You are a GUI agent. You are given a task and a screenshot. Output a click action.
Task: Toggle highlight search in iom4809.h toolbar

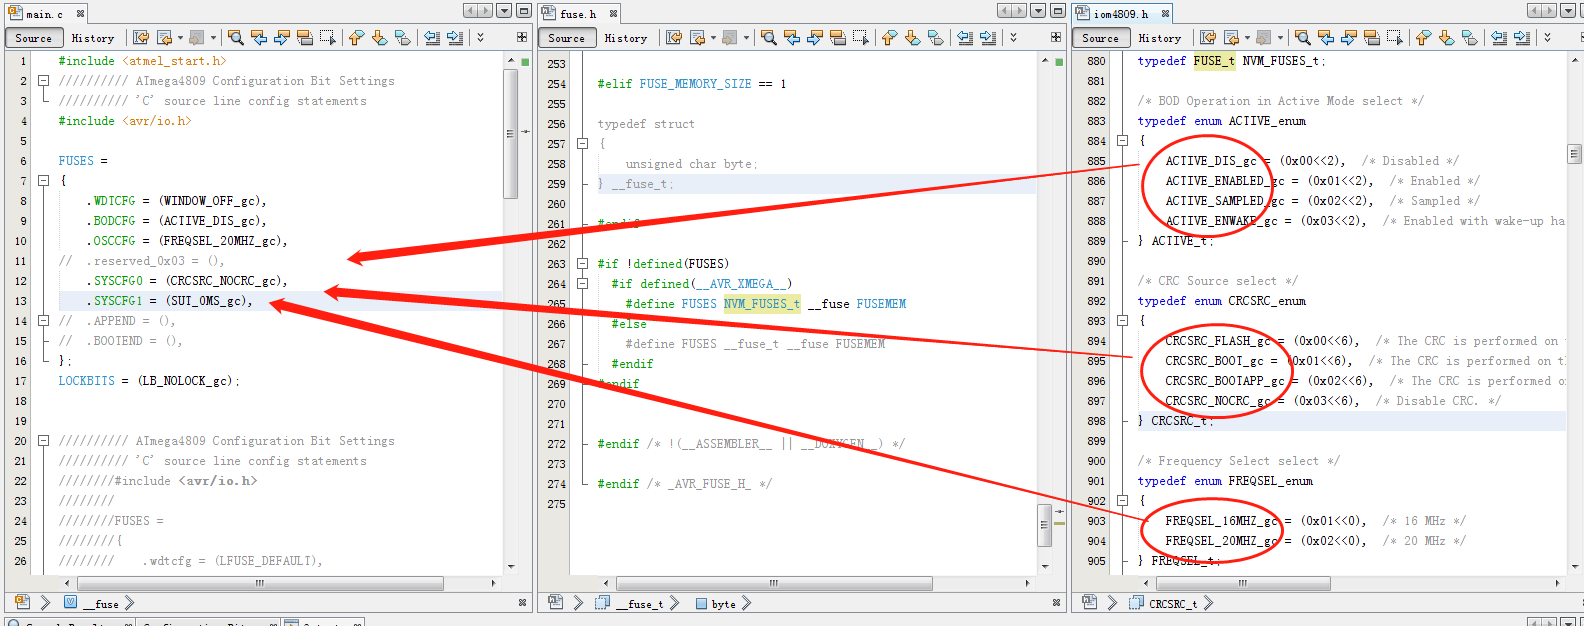1372,37
